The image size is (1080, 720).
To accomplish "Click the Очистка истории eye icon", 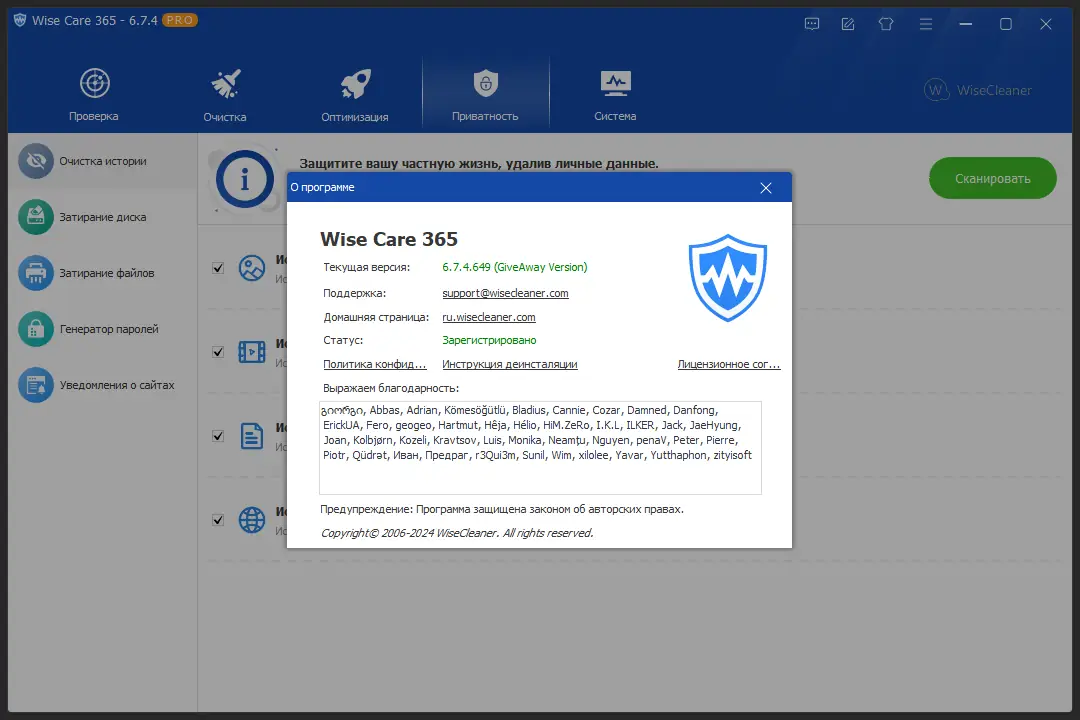I will (36, 161).
